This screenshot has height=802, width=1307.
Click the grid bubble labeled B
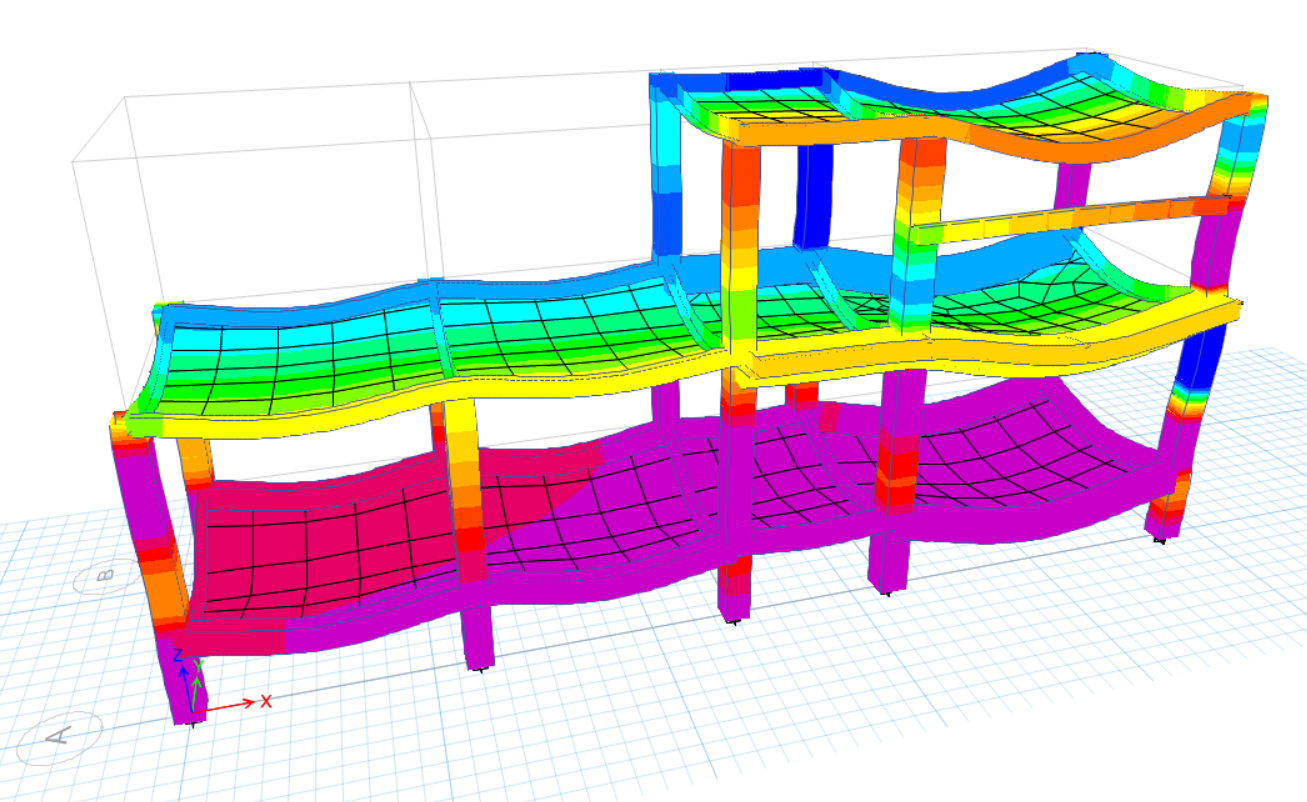(x=107, y=576)
